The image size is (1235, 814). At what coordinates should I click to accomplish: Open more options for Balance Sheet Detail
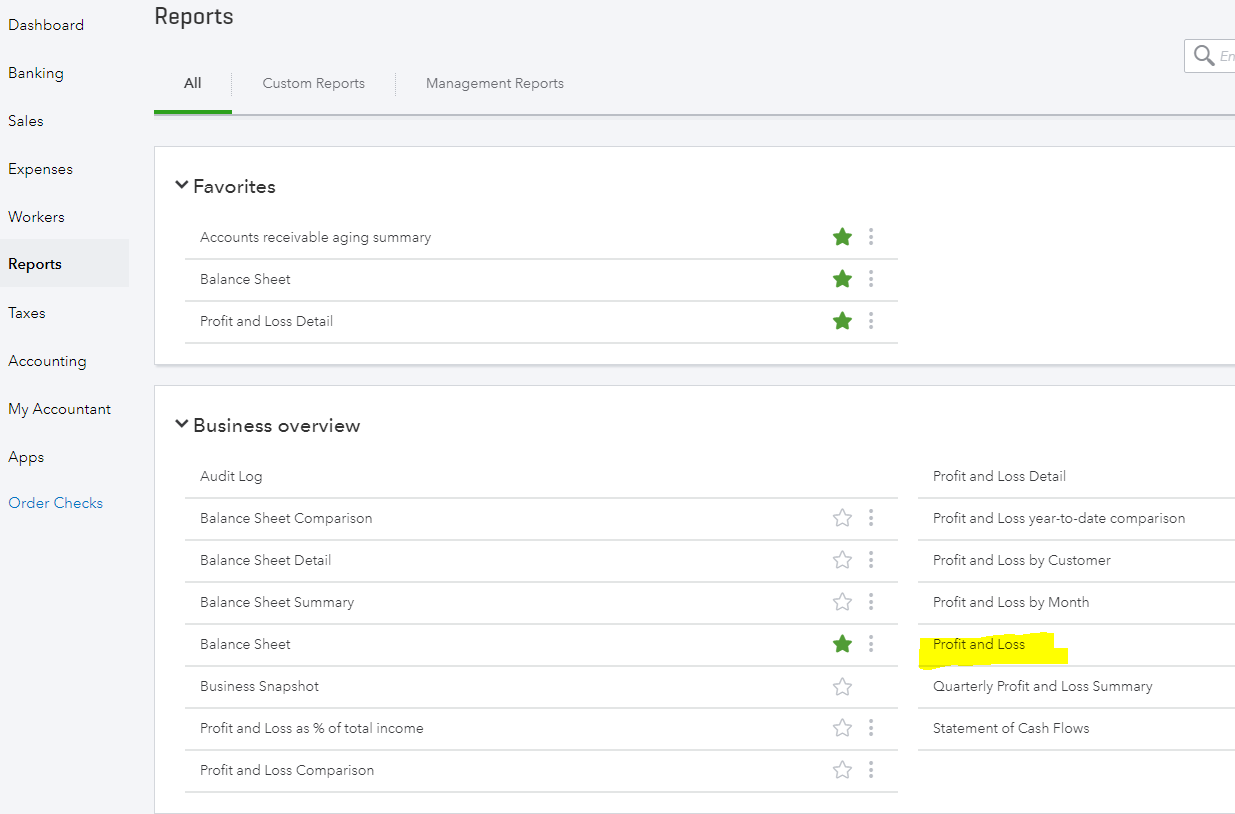click(871, 560)
